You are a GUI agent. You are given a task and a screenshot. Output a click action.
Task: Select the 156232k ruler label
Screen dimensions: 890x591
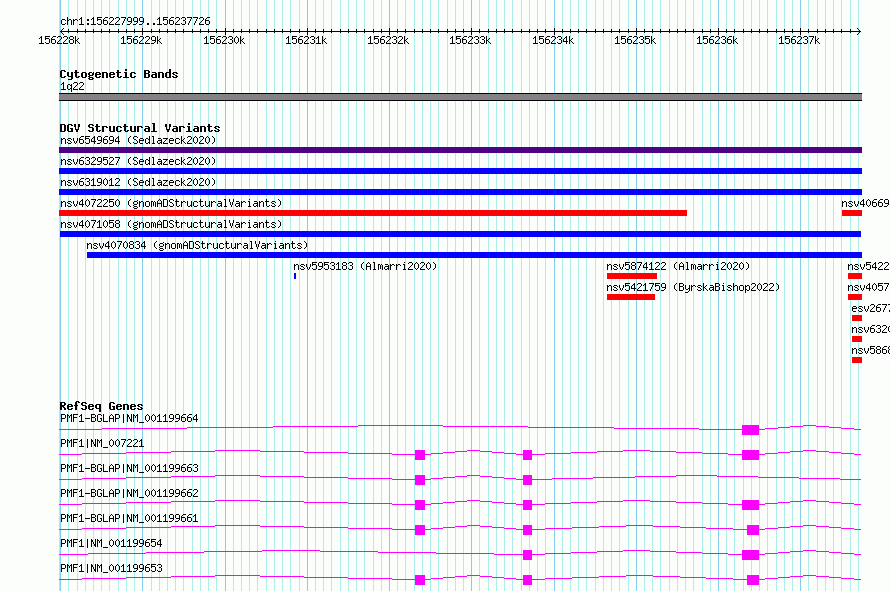point(388,40)
